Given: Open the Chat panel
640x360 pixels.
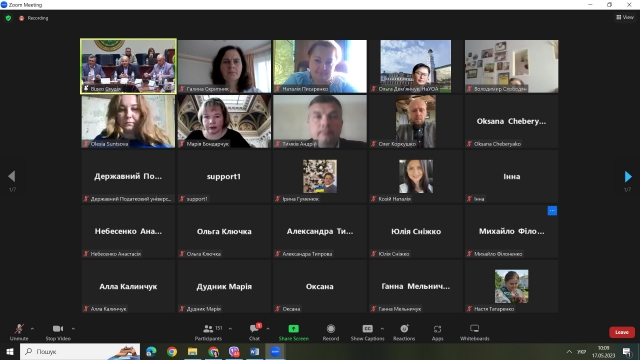Looking at the screenshot, I should (x=255, y=332).
